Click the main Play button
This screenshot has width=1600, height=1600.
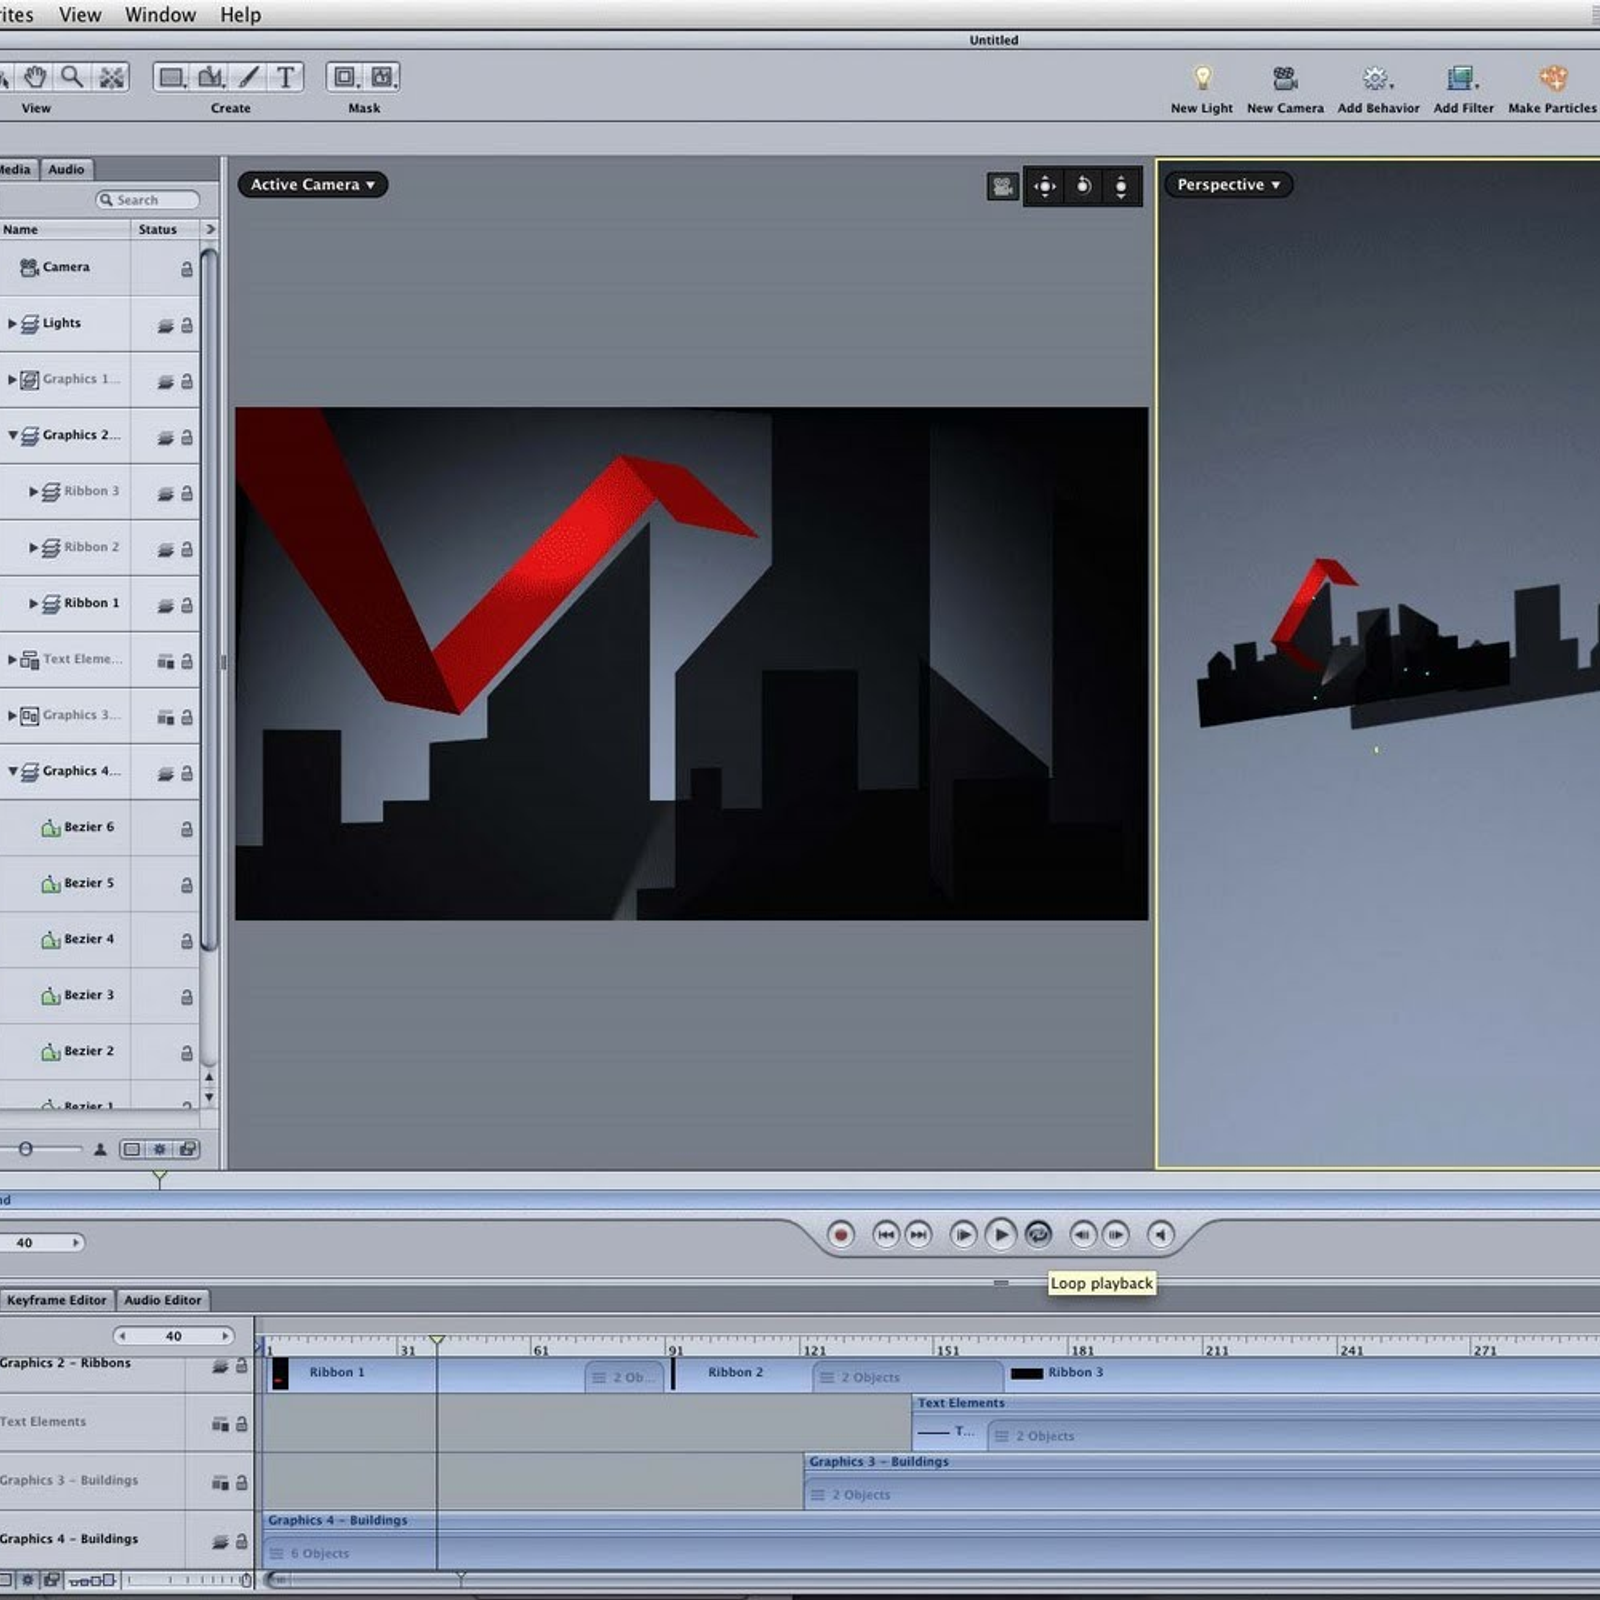(1001, 1235)
